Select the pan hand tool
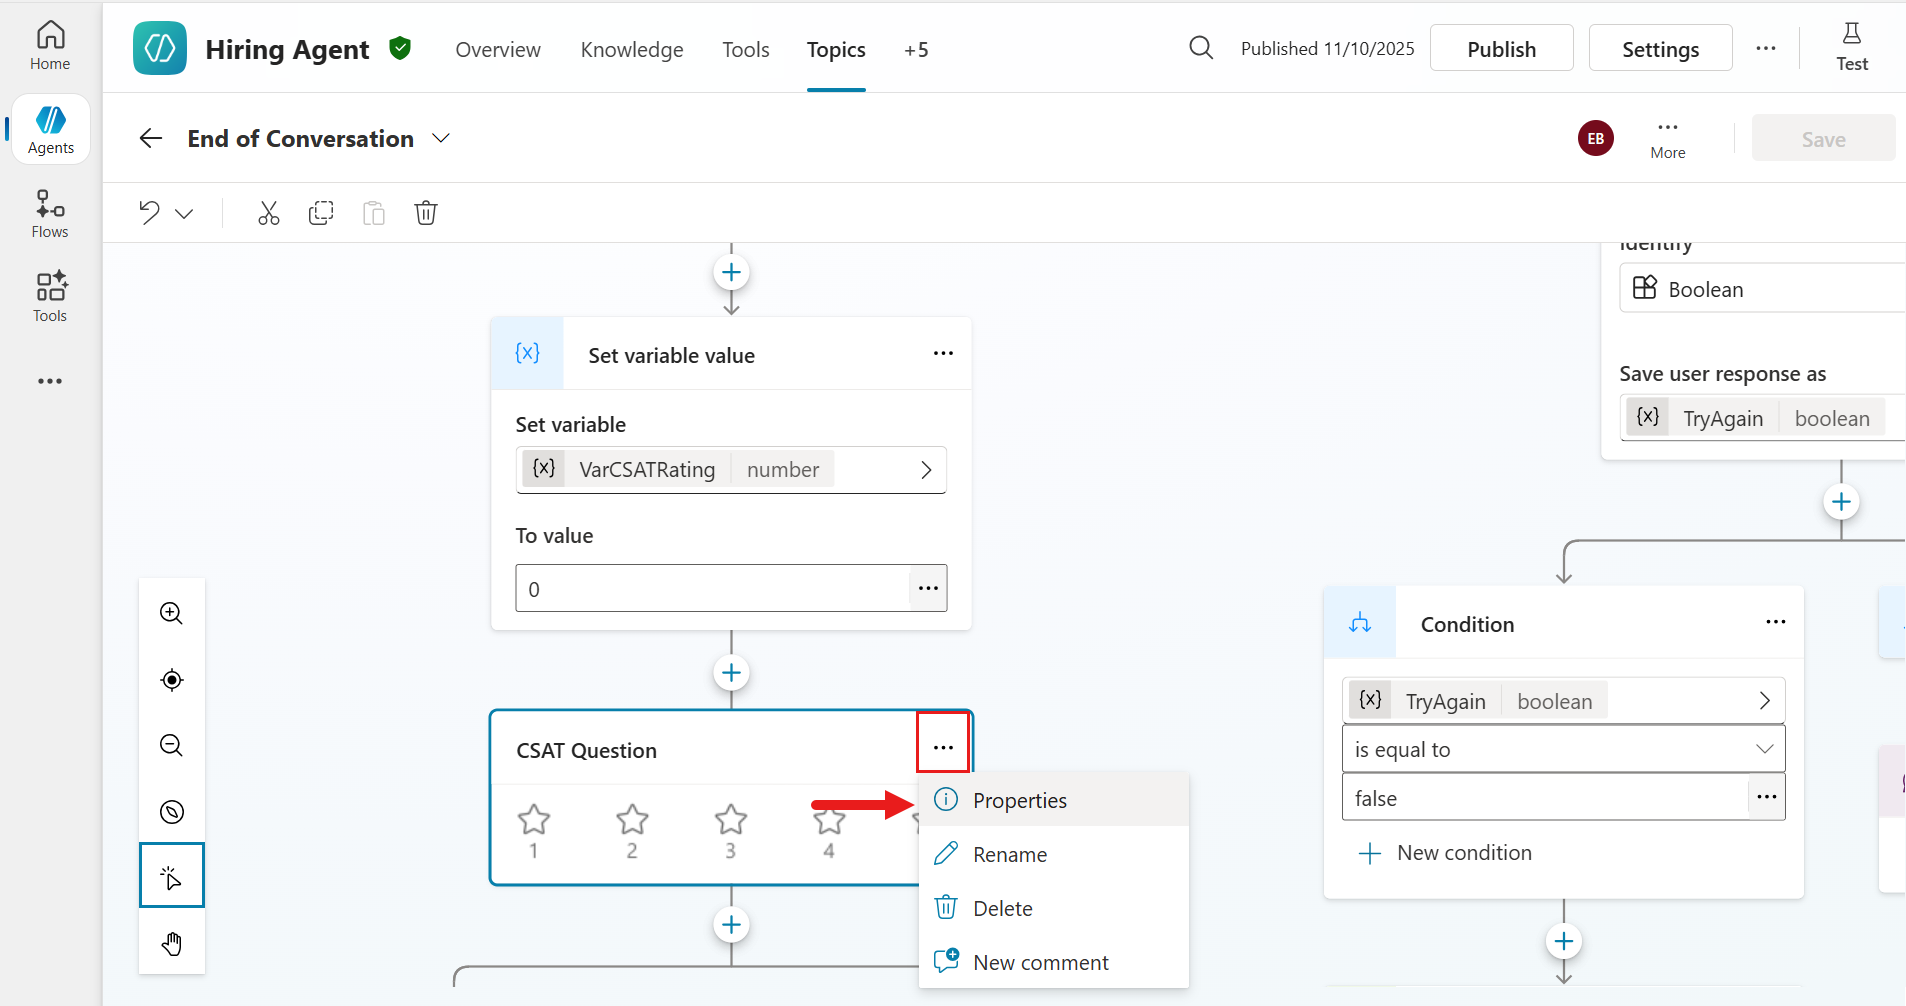Screen dimensions: 1906x1006 pyautogui.click(x=171, y=943)
